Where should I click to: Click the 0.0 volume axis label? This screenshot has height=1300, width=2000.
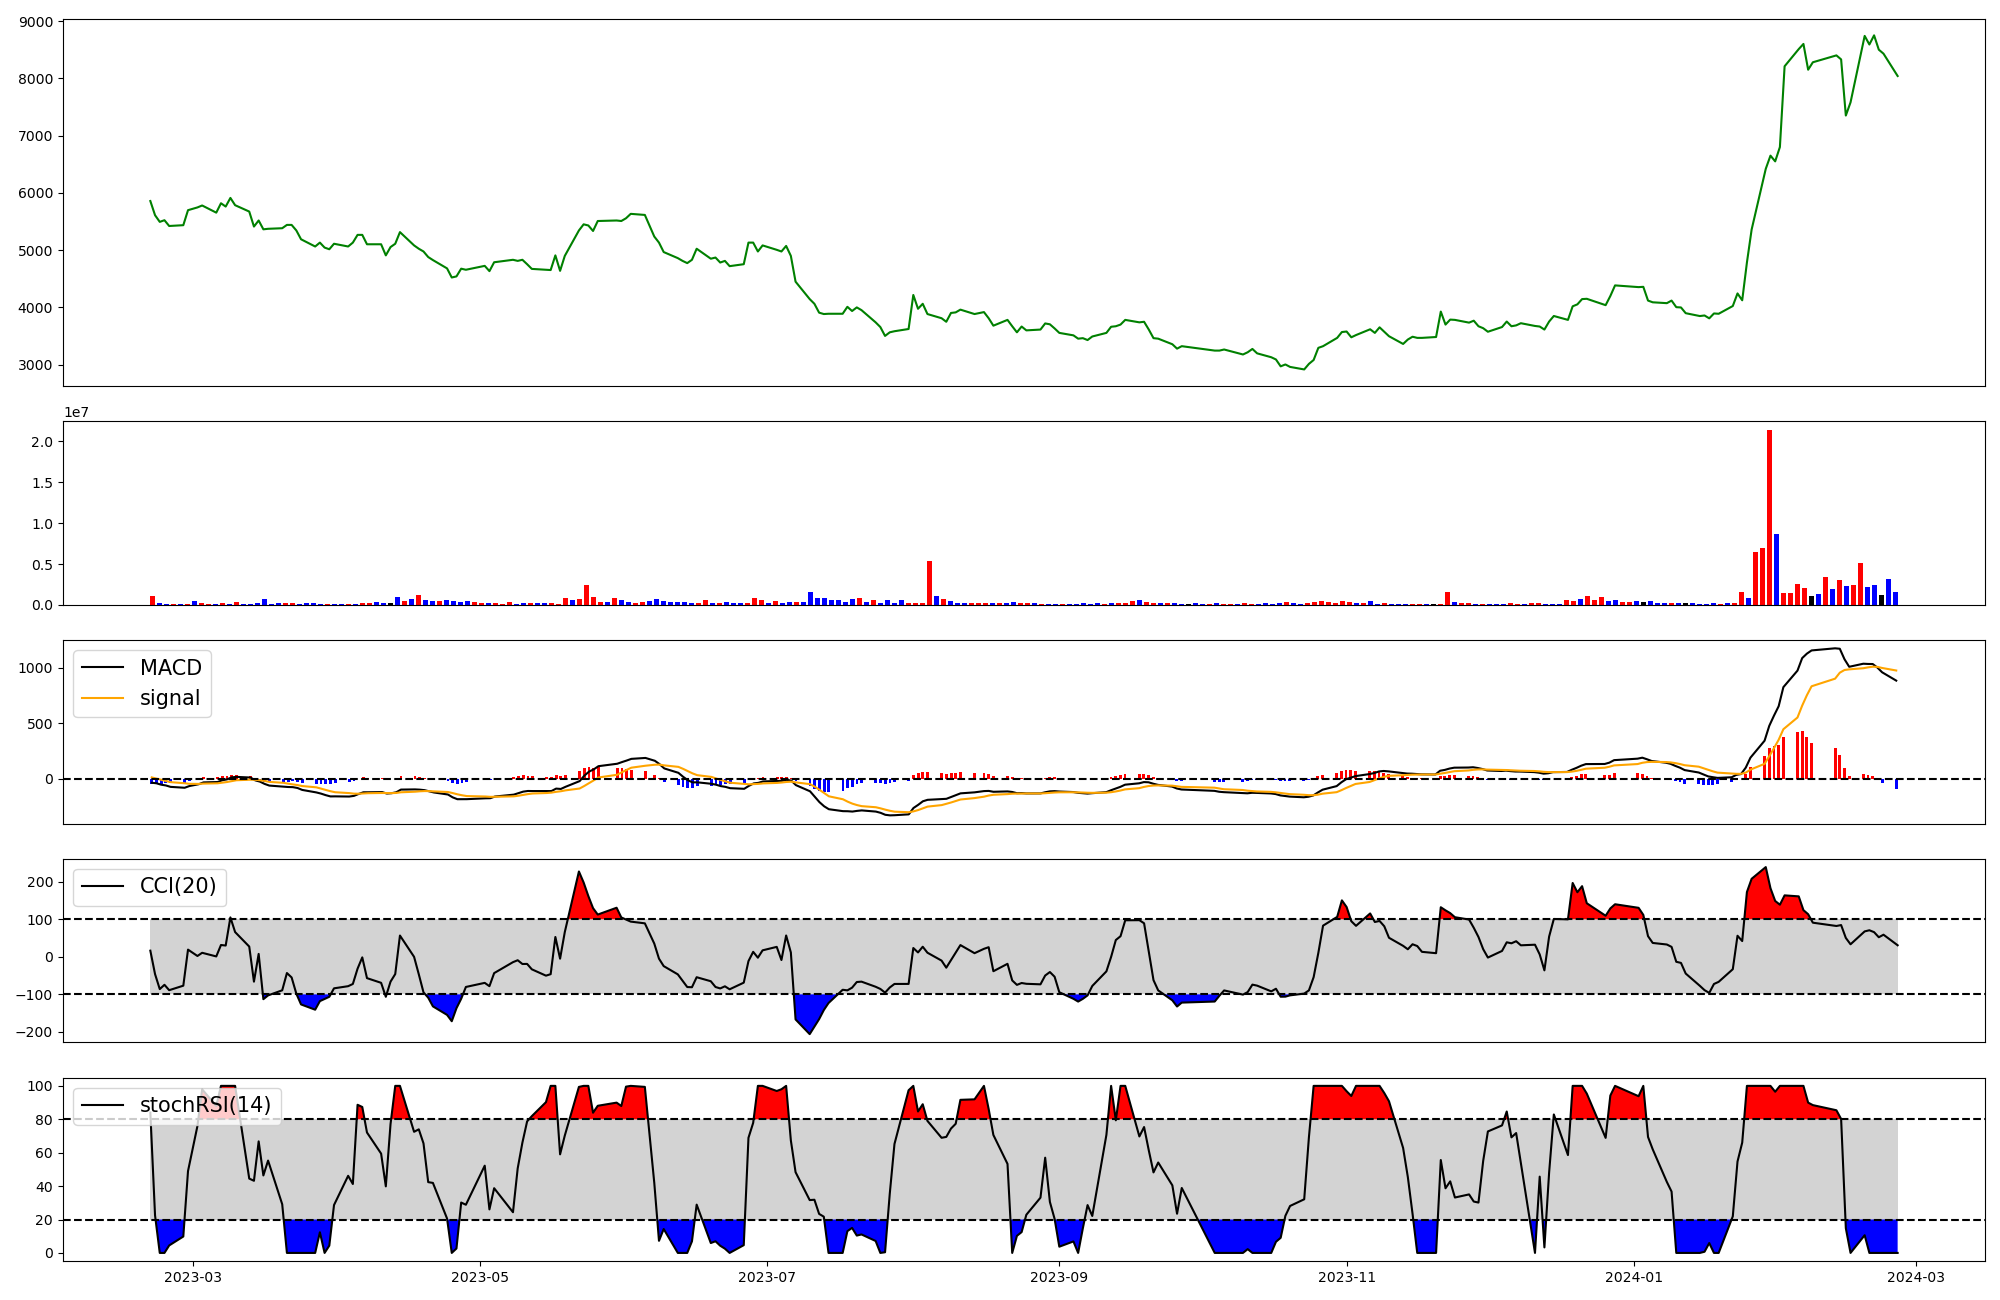(x=43, y=606)
